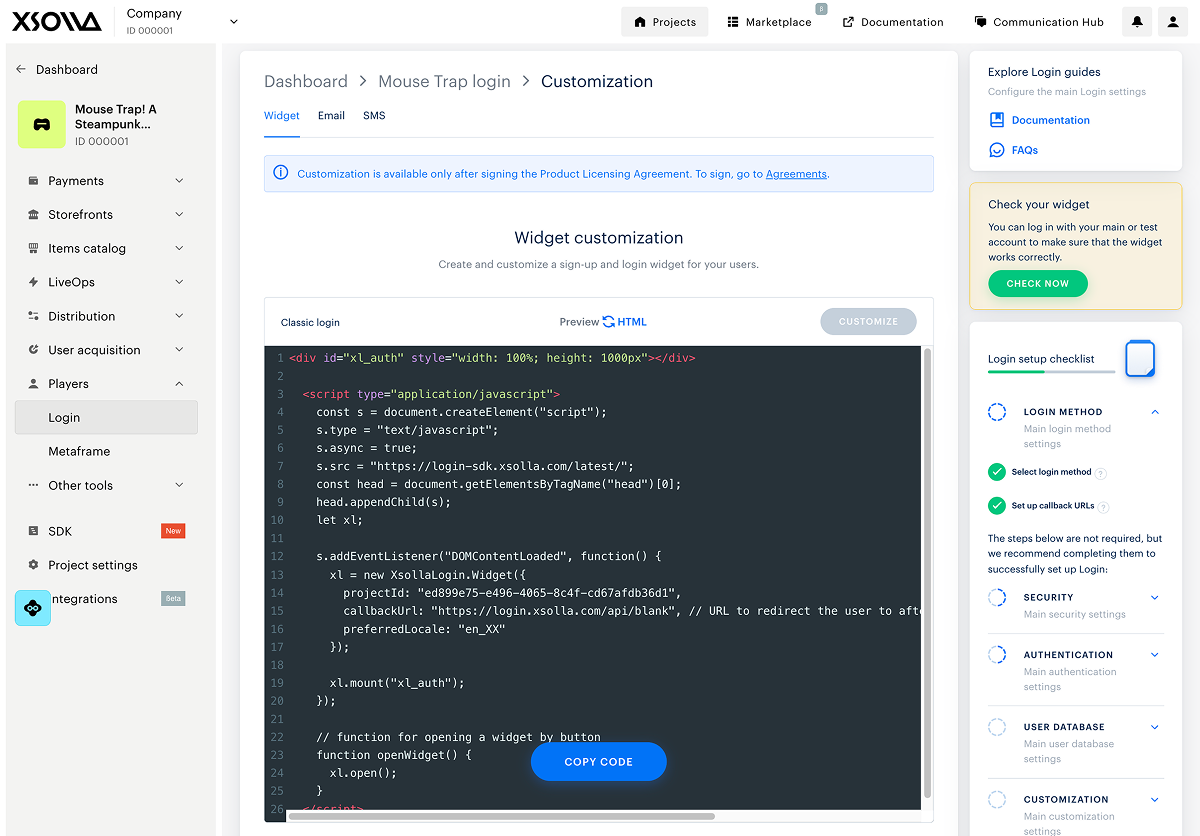Click the FAQs chat bubble icon

click(996, 150)
